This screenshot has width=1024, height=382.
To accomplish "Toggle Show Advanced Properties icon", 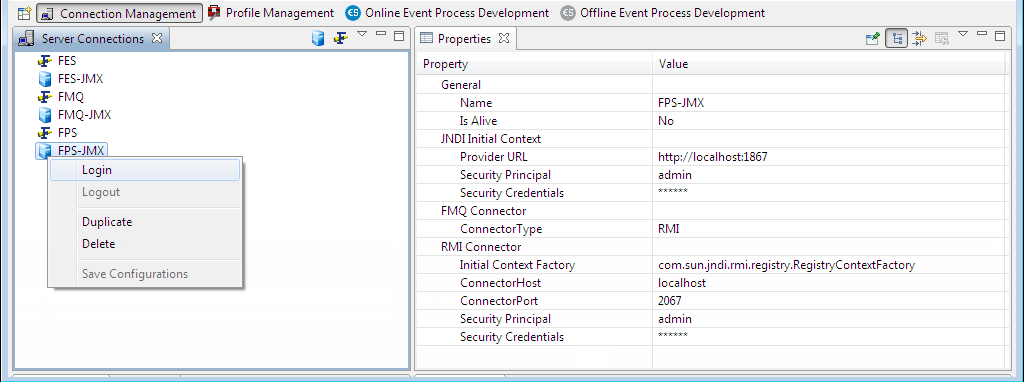I will coord(920,39).
